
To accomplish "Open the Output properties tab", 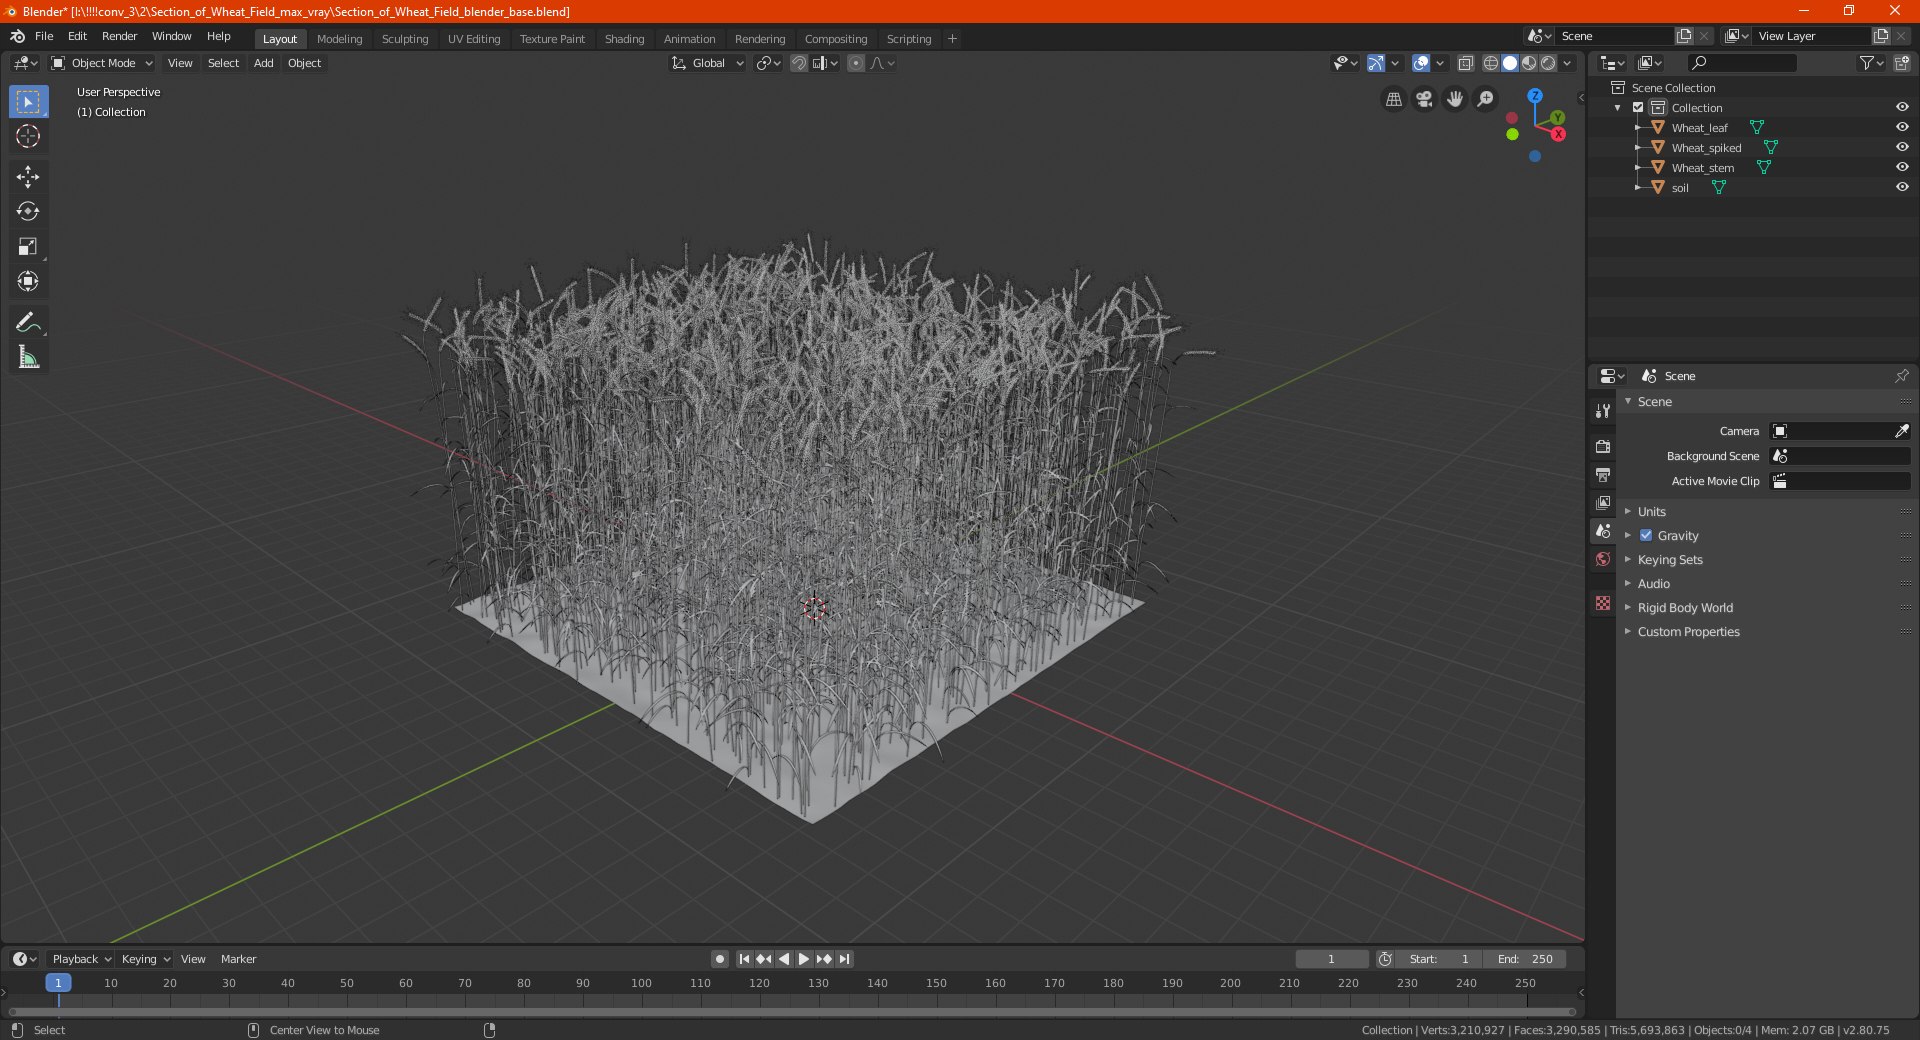I will click(x=1603, y=474).
